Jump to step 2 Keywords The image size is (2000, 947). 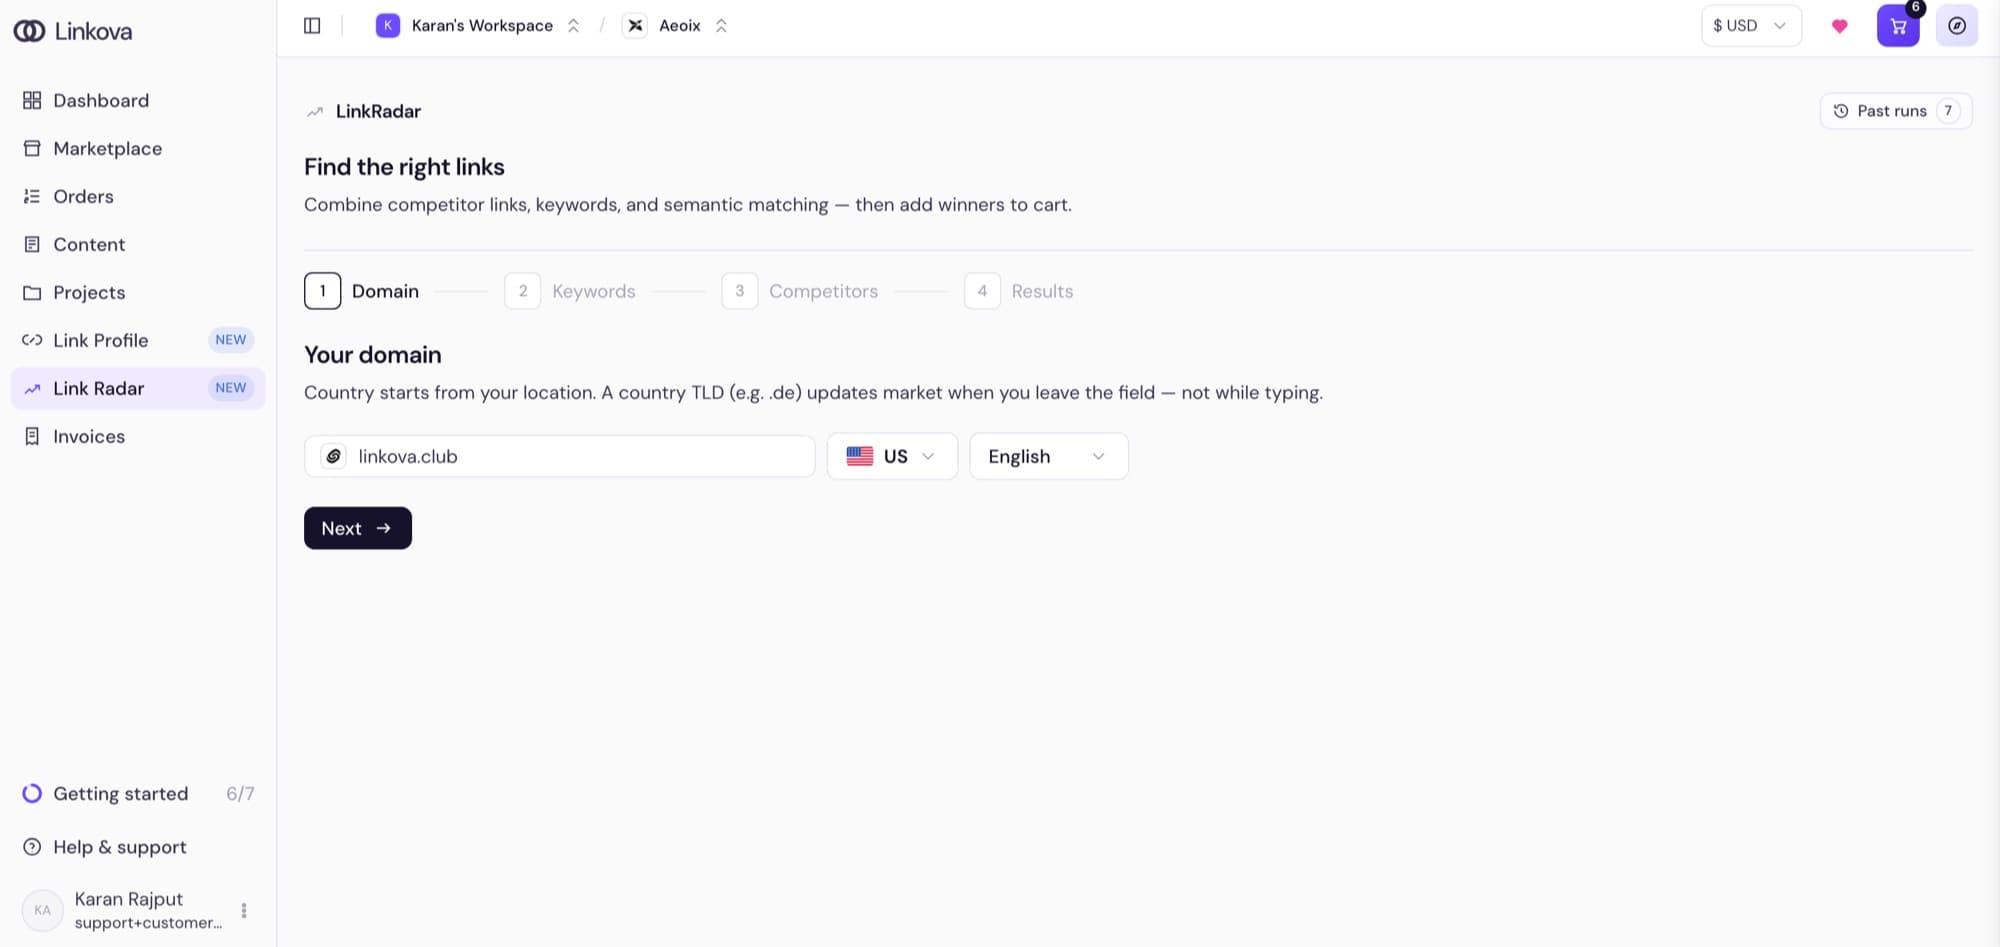(570, 291)
